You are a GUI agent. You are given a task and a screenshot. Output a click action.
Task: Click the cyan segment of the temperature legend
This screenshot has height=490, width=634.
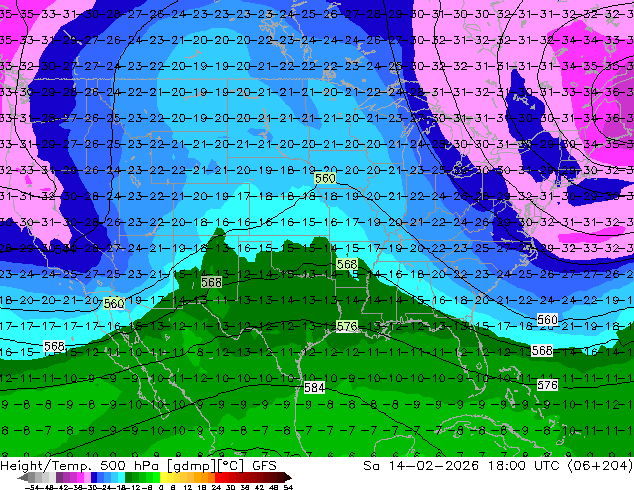(122, 477)
